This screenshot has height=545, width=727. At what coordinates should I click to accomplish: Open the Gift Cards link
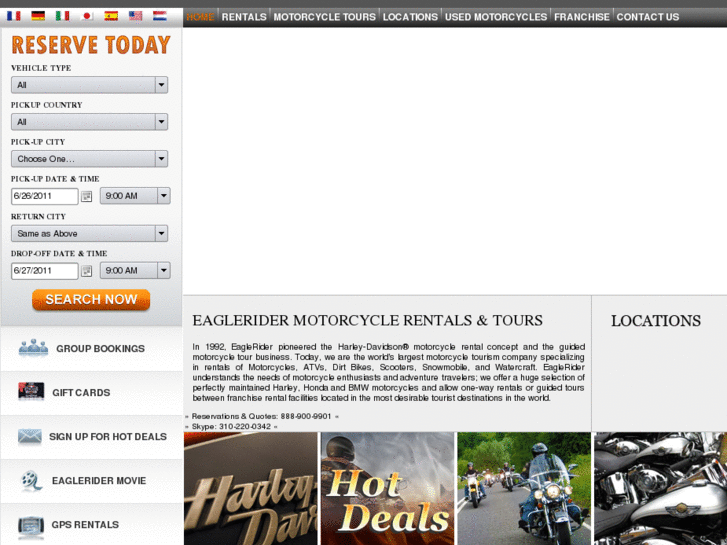click(81, 393)
